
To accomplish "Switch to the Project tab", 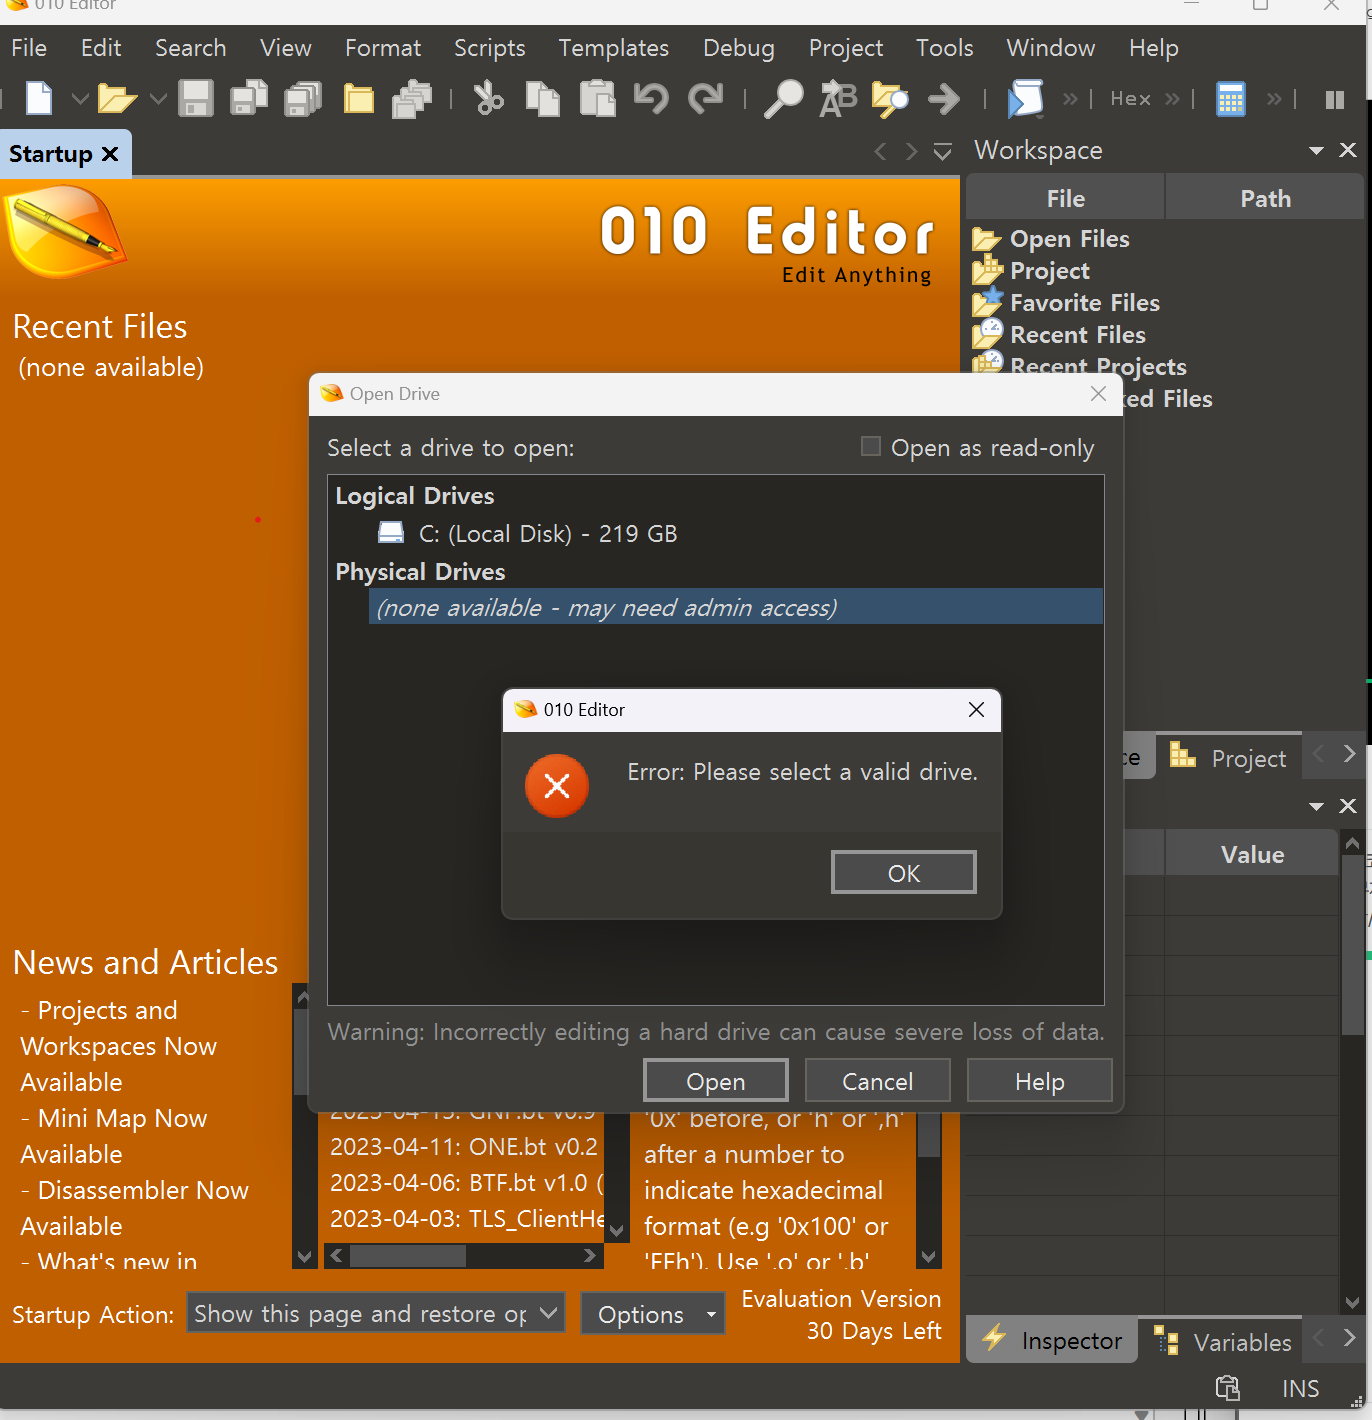I will coord(1229,758).
